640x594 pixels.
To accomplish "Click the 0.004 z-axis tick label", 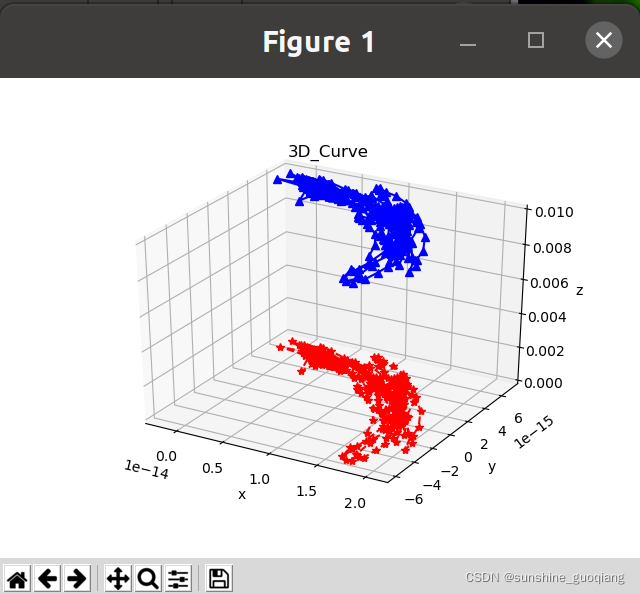I will (x=547, y=317).
